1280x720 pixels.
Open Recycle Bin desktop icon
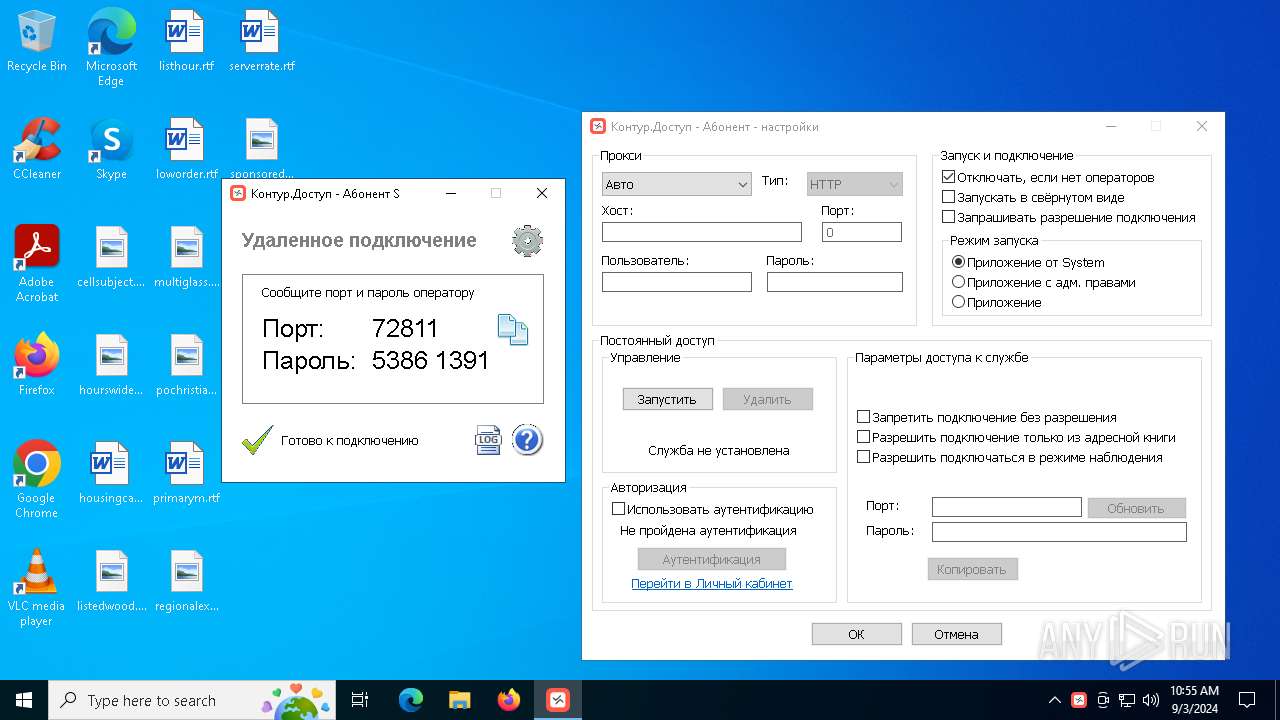tap(37, 42)
